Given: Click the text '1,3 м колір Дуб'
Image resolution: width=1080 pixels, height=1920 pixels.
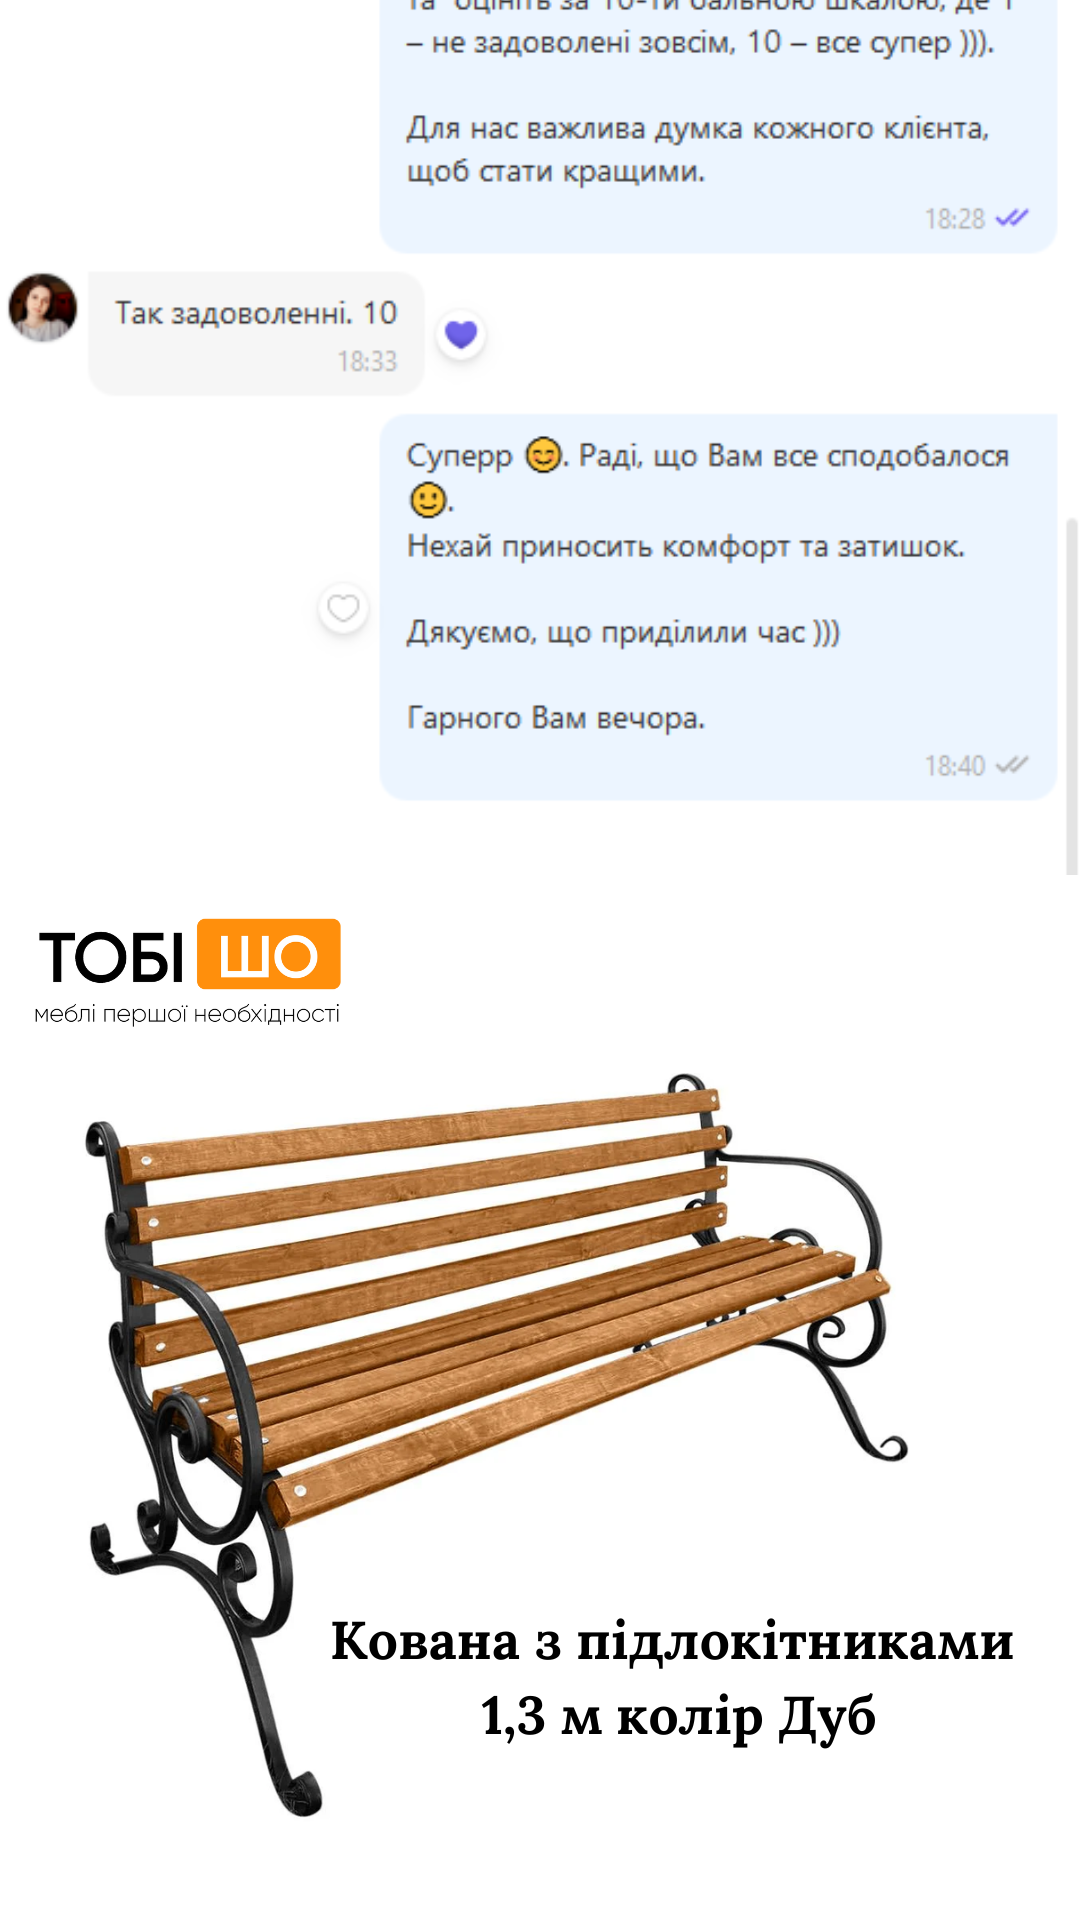Looking at the screenshot, I should (x=678, y=1717).
